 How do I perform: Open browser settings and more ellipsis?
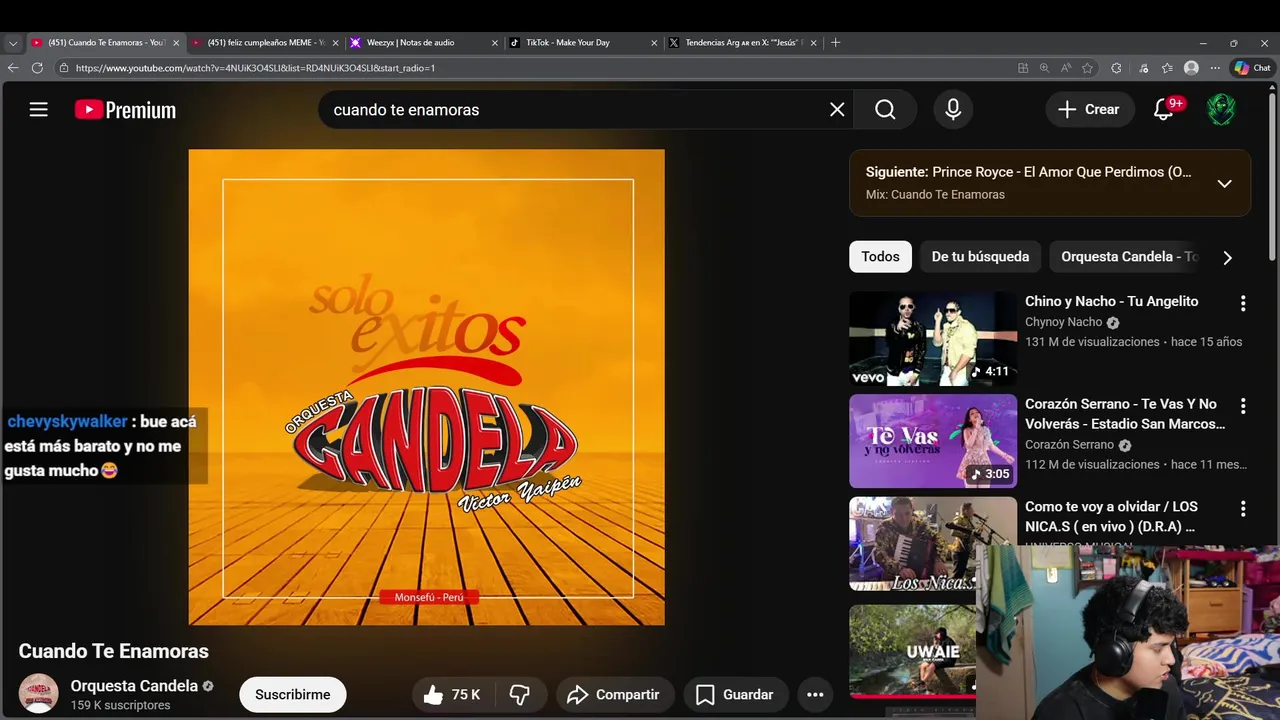(1215, 68)
